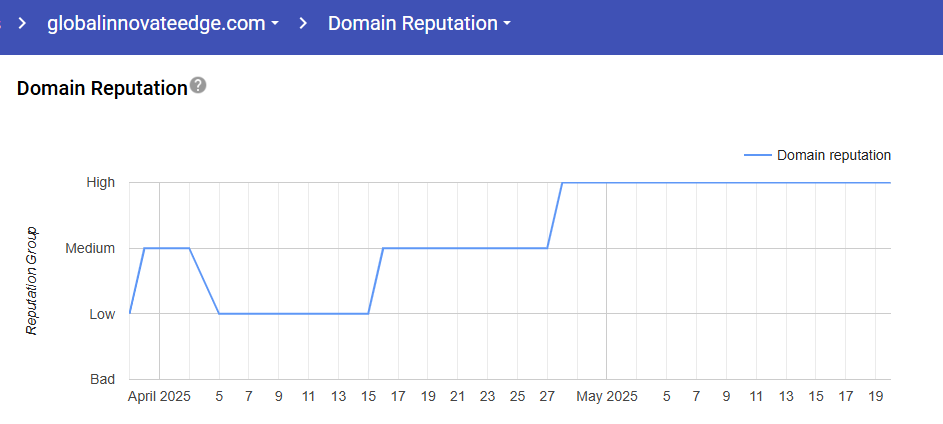The height and width of the screenshot is (424, 943).
Task: Click the final '19' date tick in May
Action: click(x=875, y=397)
